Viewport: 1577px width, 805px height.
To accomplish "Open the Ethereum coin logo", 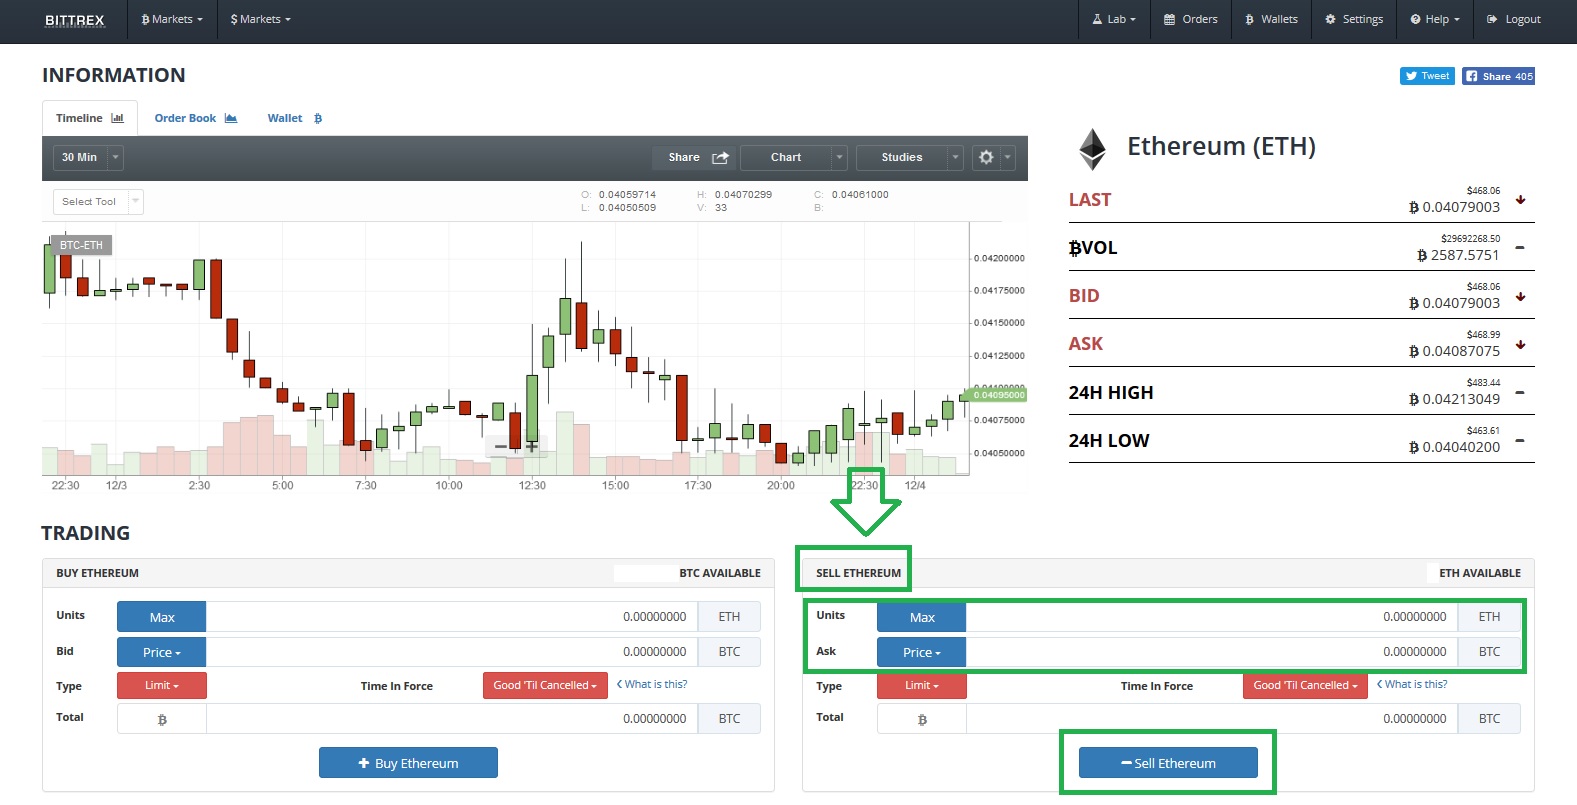I will click(x=1092, y=149).
